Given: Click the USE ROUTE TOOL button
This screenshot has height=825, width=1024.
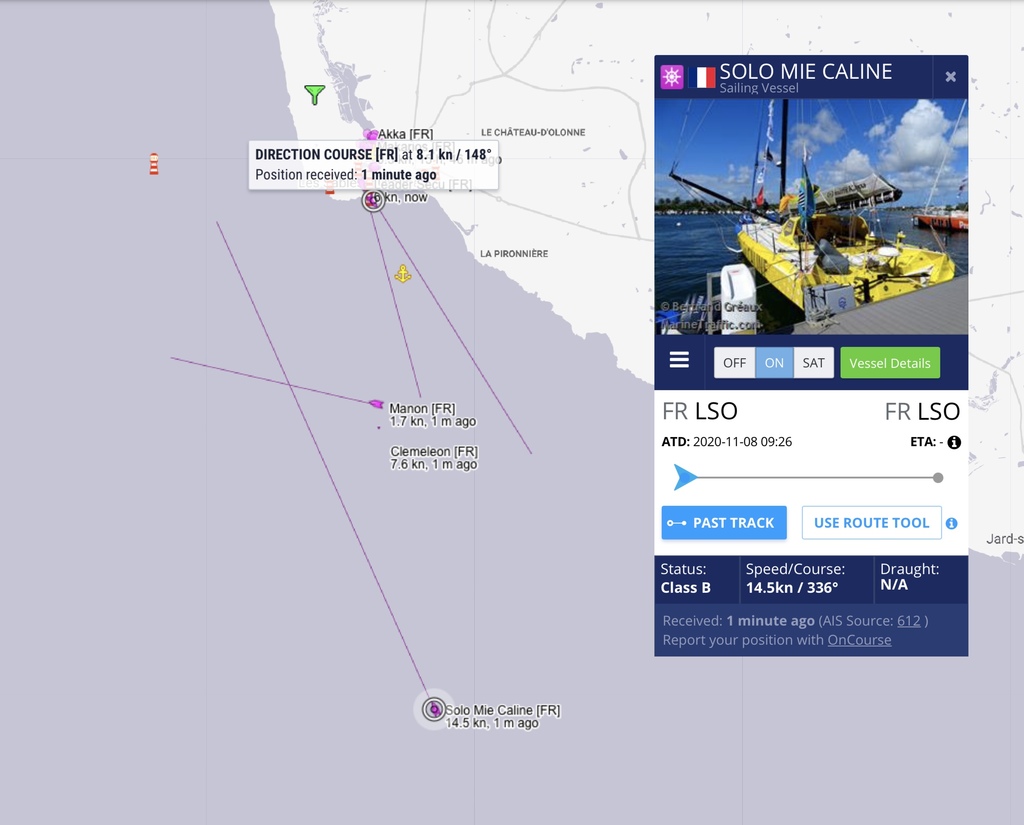Looking at the screenshot, I should (x=872, y=523).
